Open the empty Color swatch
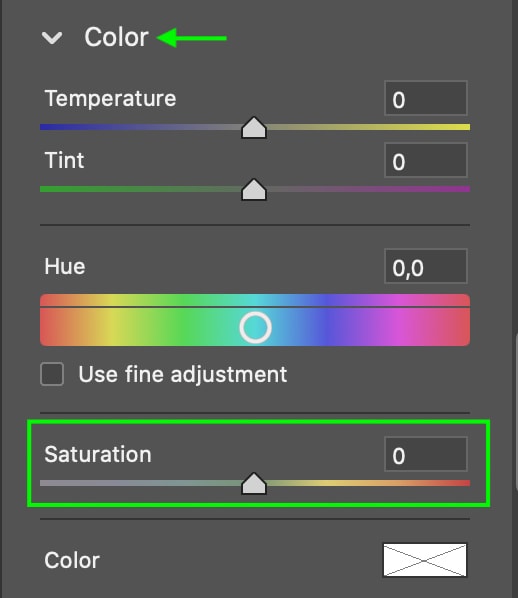518x598 pixels. tap(425, 560)
